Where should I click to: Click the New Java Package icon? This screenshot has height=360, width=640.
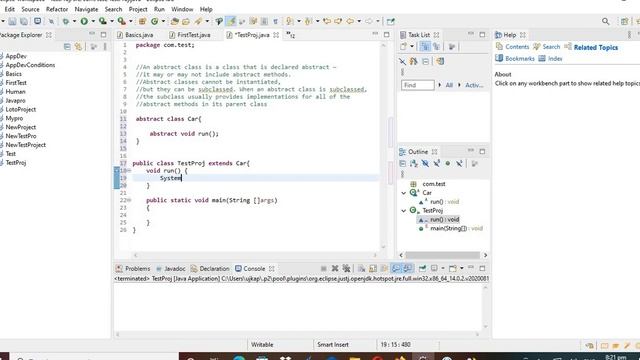click(142, 21)
